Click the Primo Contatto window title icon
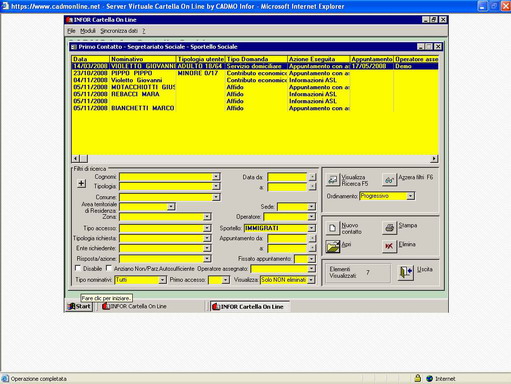Screen dimensions: 511x384 [x=74, y=47]
